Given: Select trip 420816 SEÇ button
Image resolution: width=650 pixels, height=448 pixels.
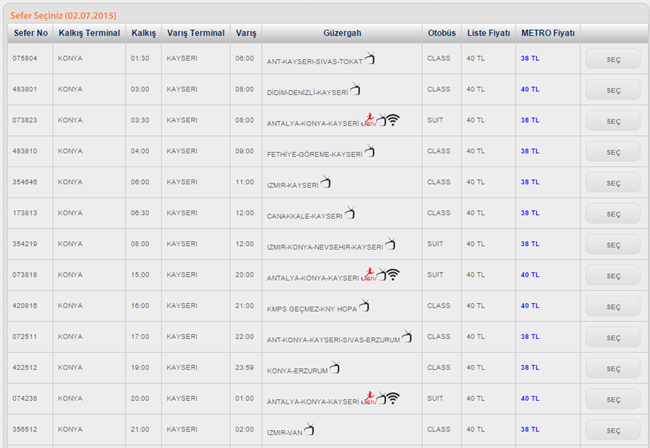Looking at the screenshot, I should 613,306.
